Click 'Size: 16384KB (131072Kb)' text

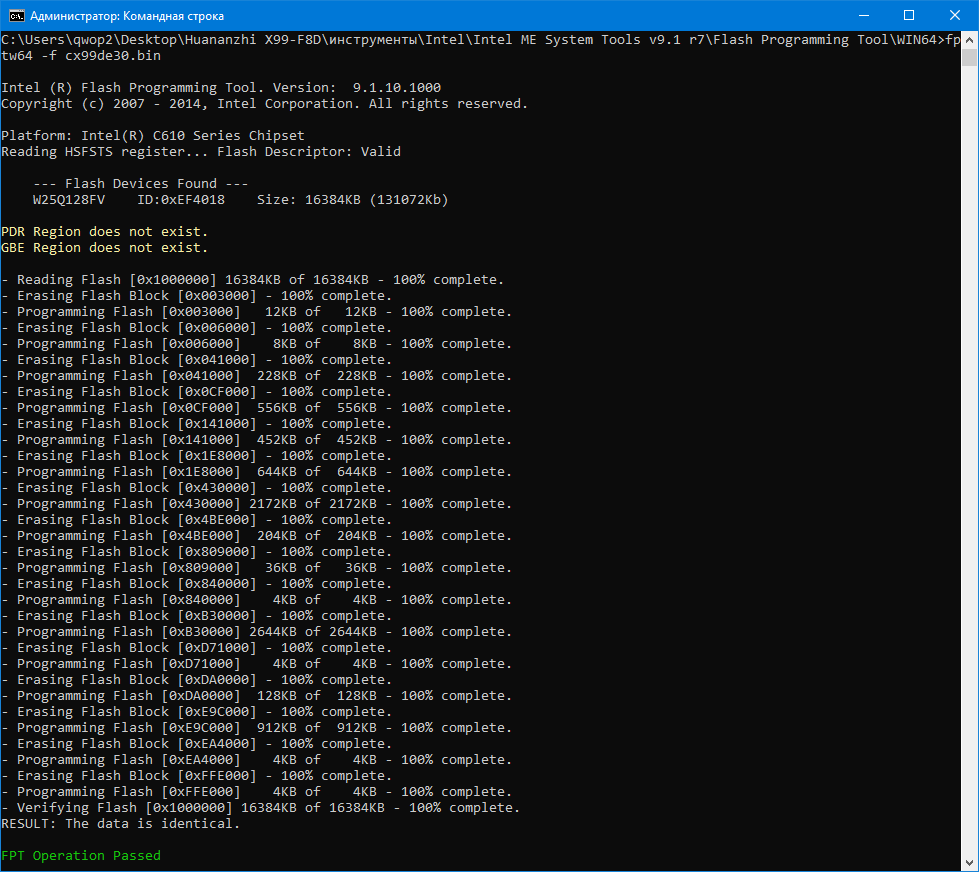point(352,200)
